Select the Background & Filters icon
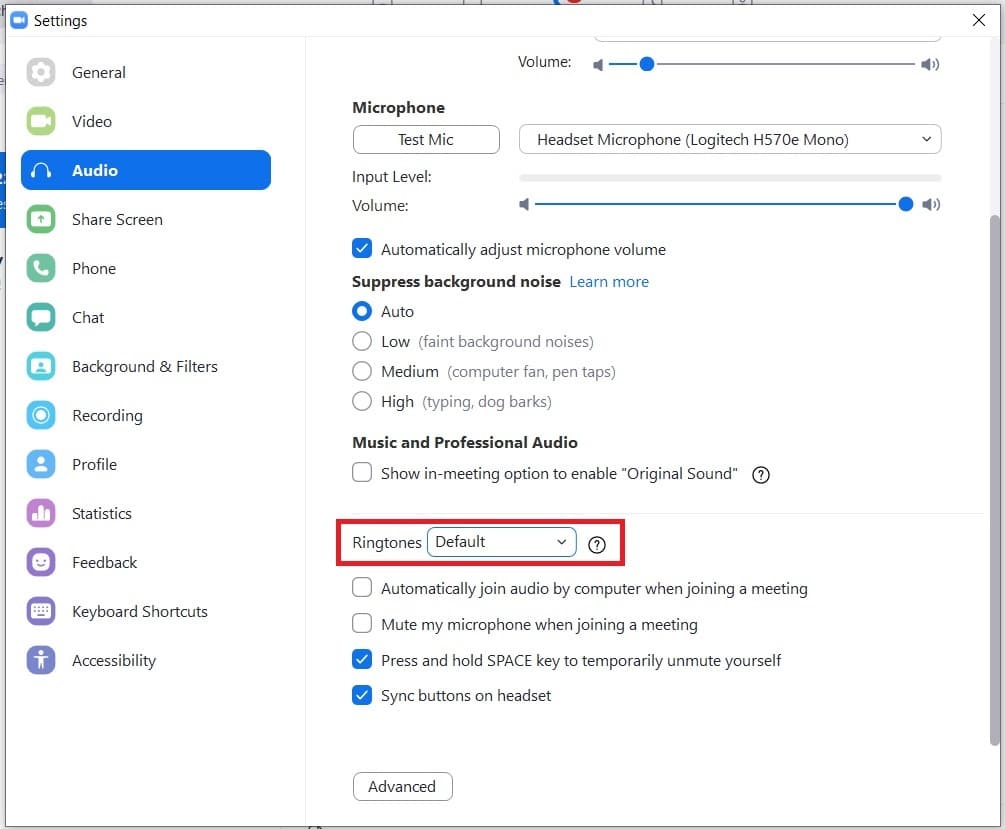The width and height of the screenshot is (1005, 829). 41,366
